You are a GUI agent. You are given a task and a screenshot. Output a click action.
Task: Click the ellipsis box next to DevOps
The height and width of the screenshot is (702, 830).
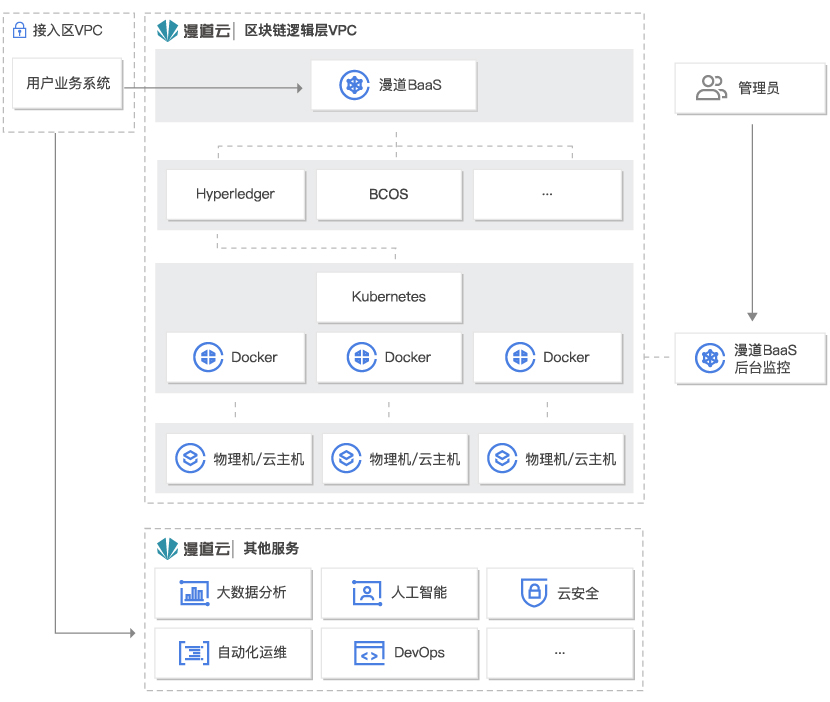560,653
